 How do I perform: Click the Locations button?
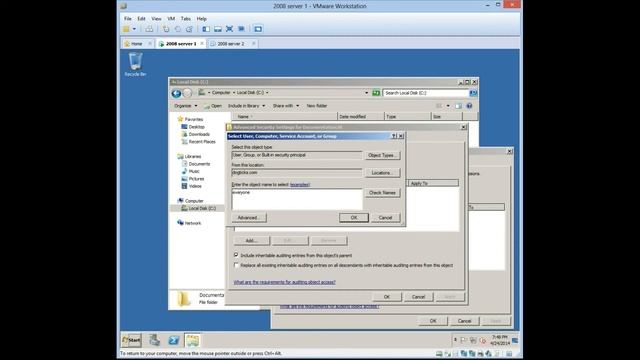click(x=382, y=173)
